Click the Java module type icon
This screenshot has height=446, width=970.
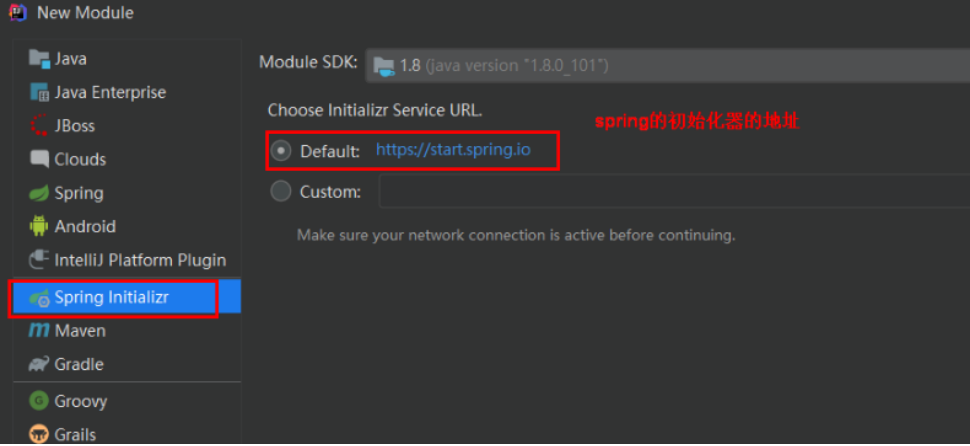point(39,59)
